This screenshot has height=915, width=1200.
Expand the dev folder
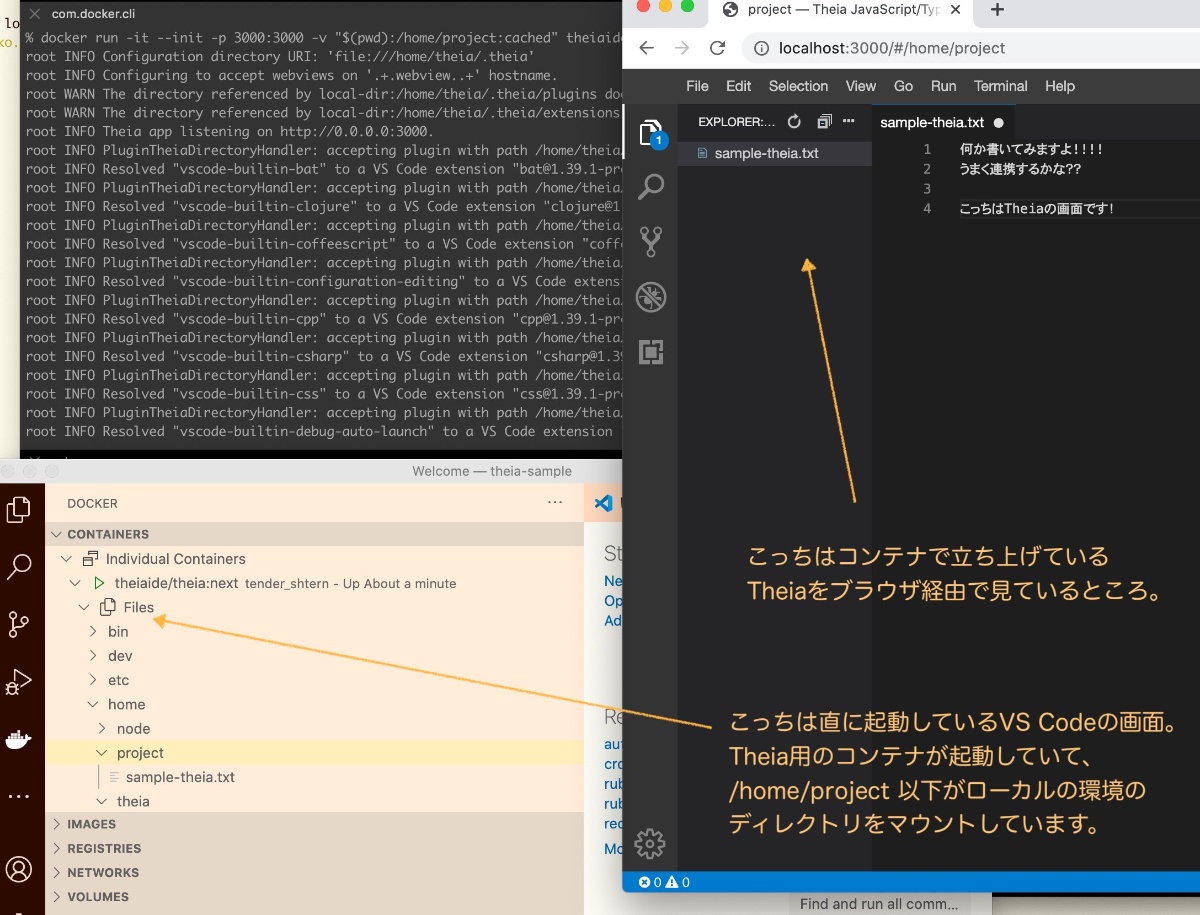[93, 656]
